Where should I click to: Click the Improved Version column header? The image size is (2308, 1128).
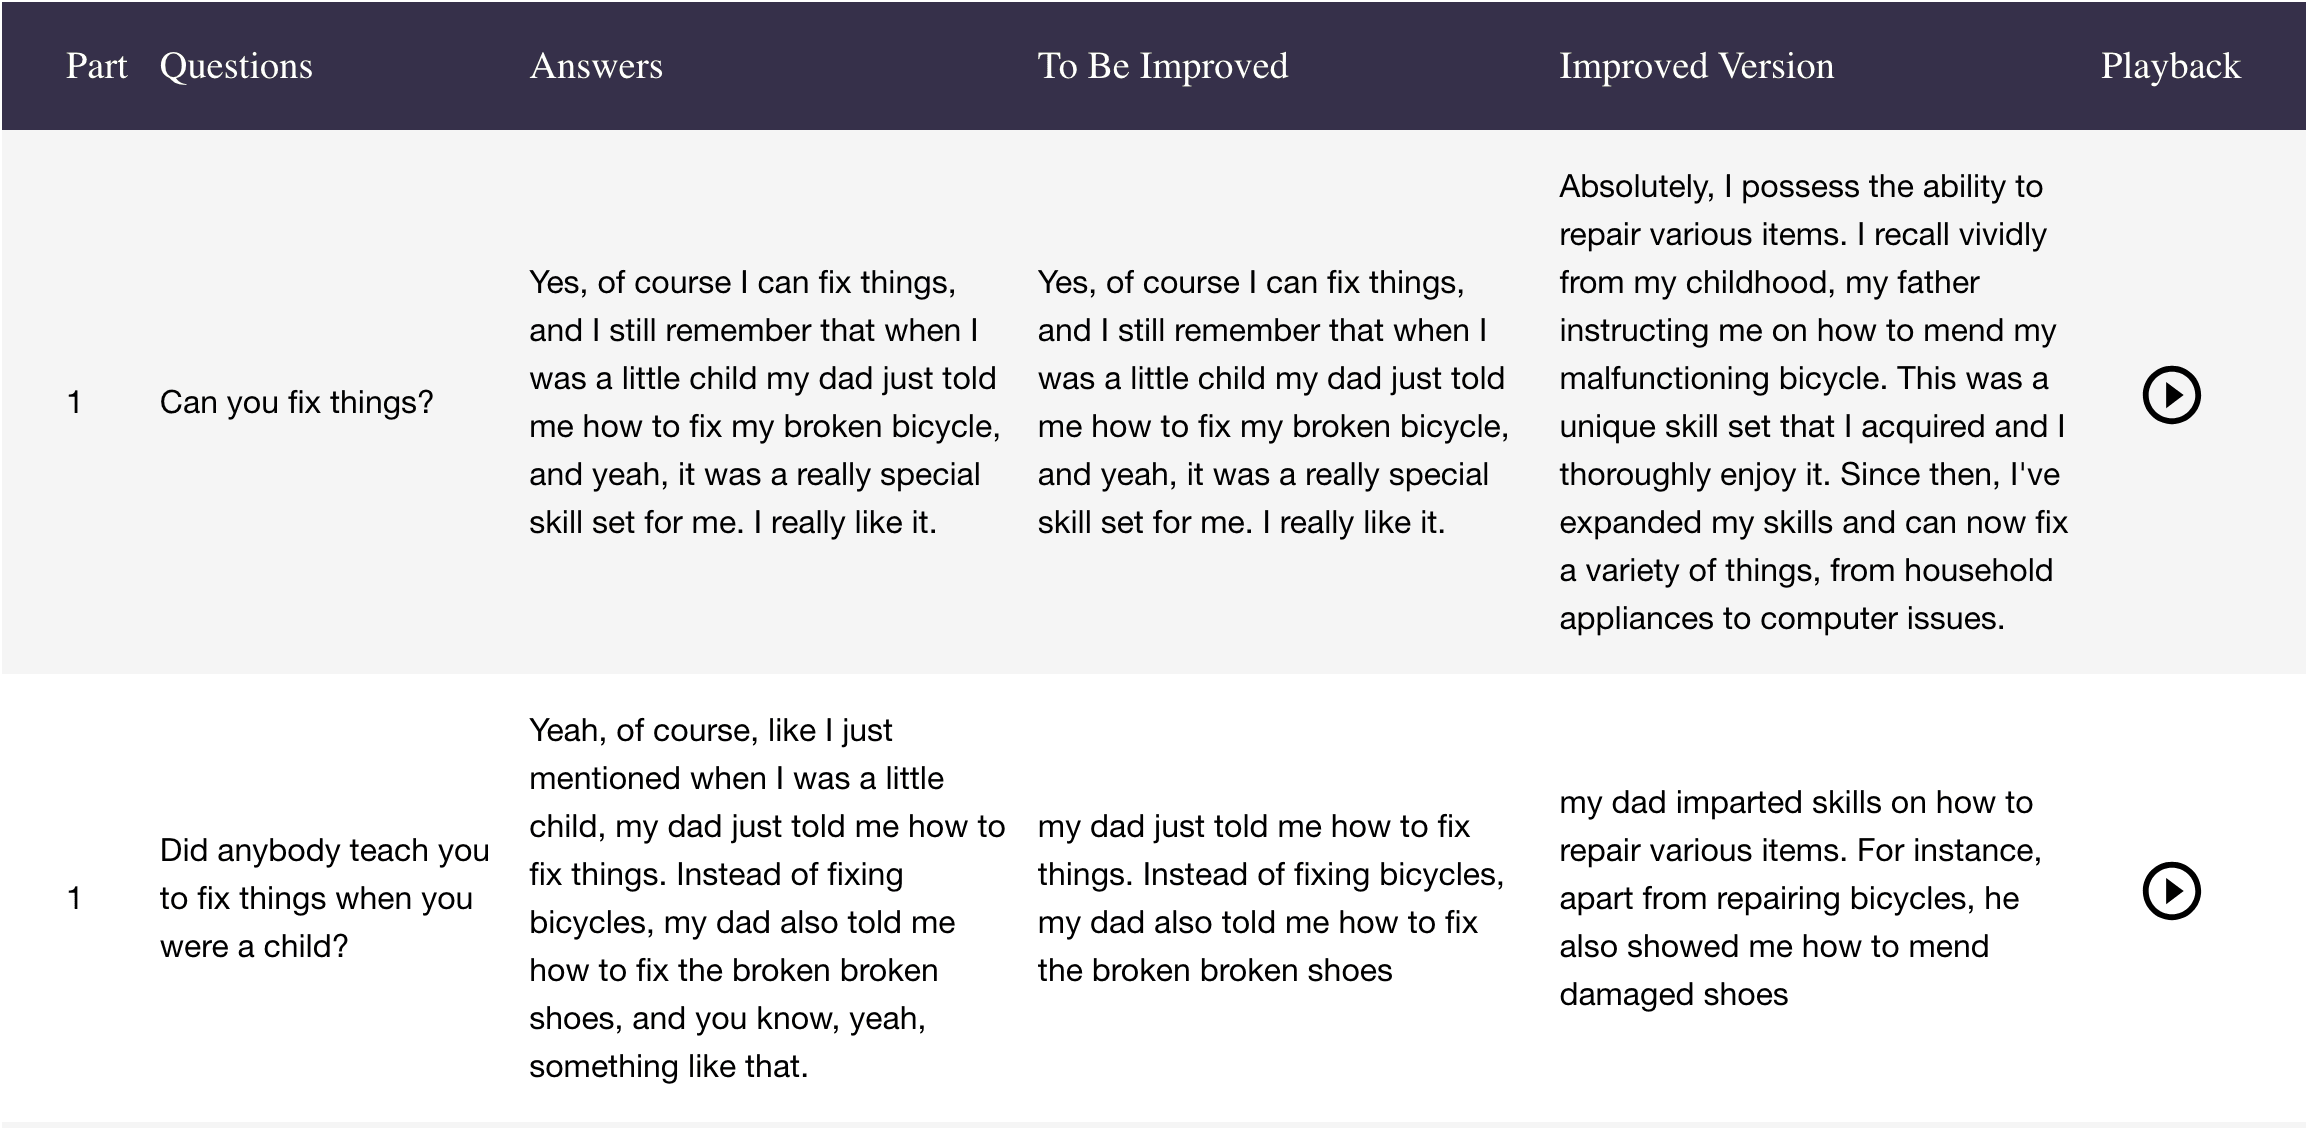[x=1696, y=66]
